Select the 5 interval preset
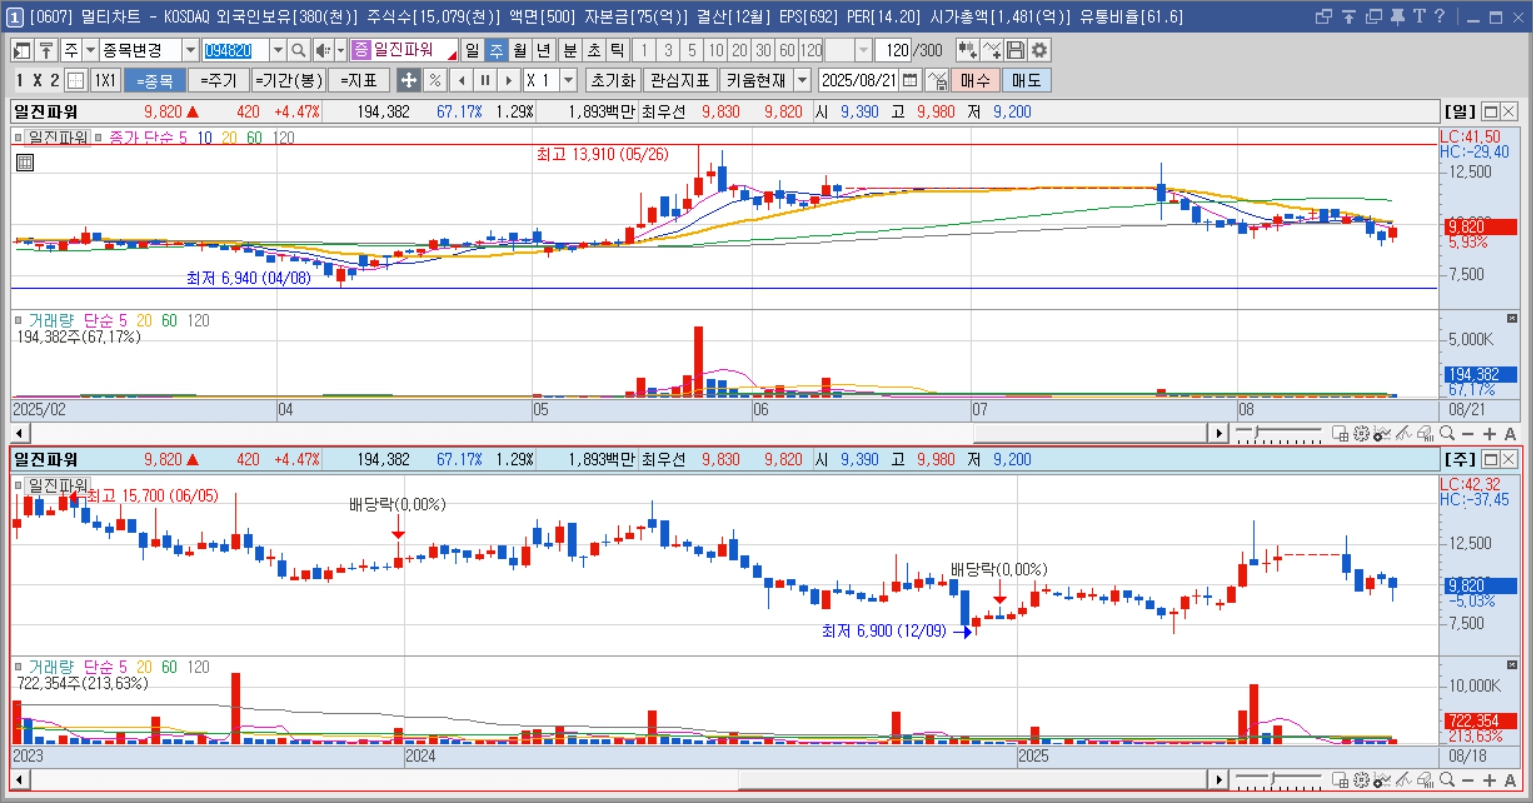This screenshot has width=1533, height=803. [692, 50]
